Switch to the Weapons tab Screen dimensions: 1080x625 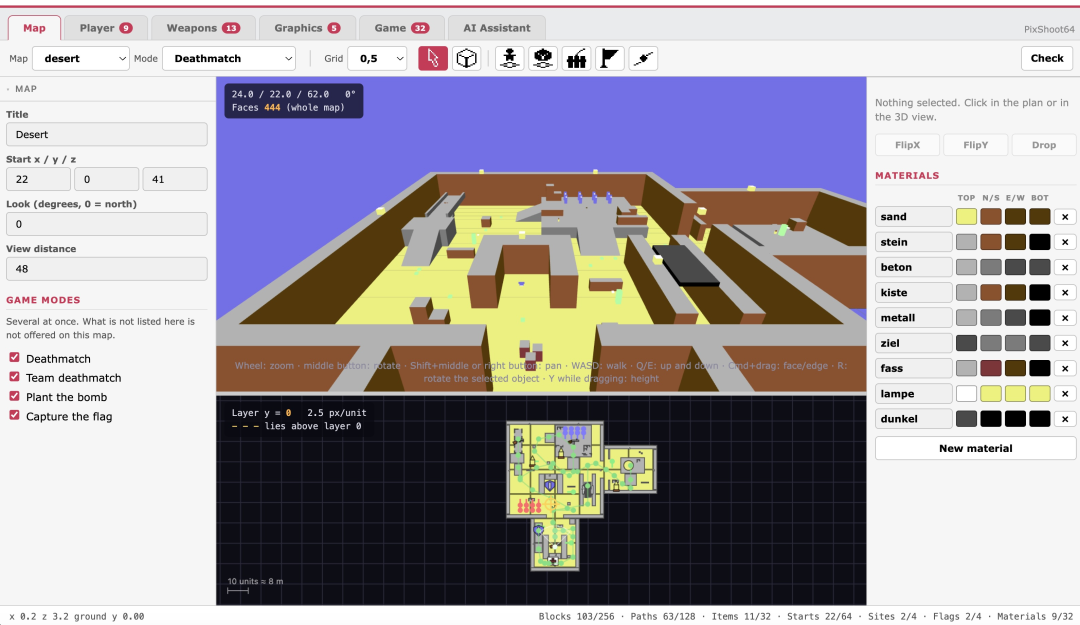tap(203, 28)
